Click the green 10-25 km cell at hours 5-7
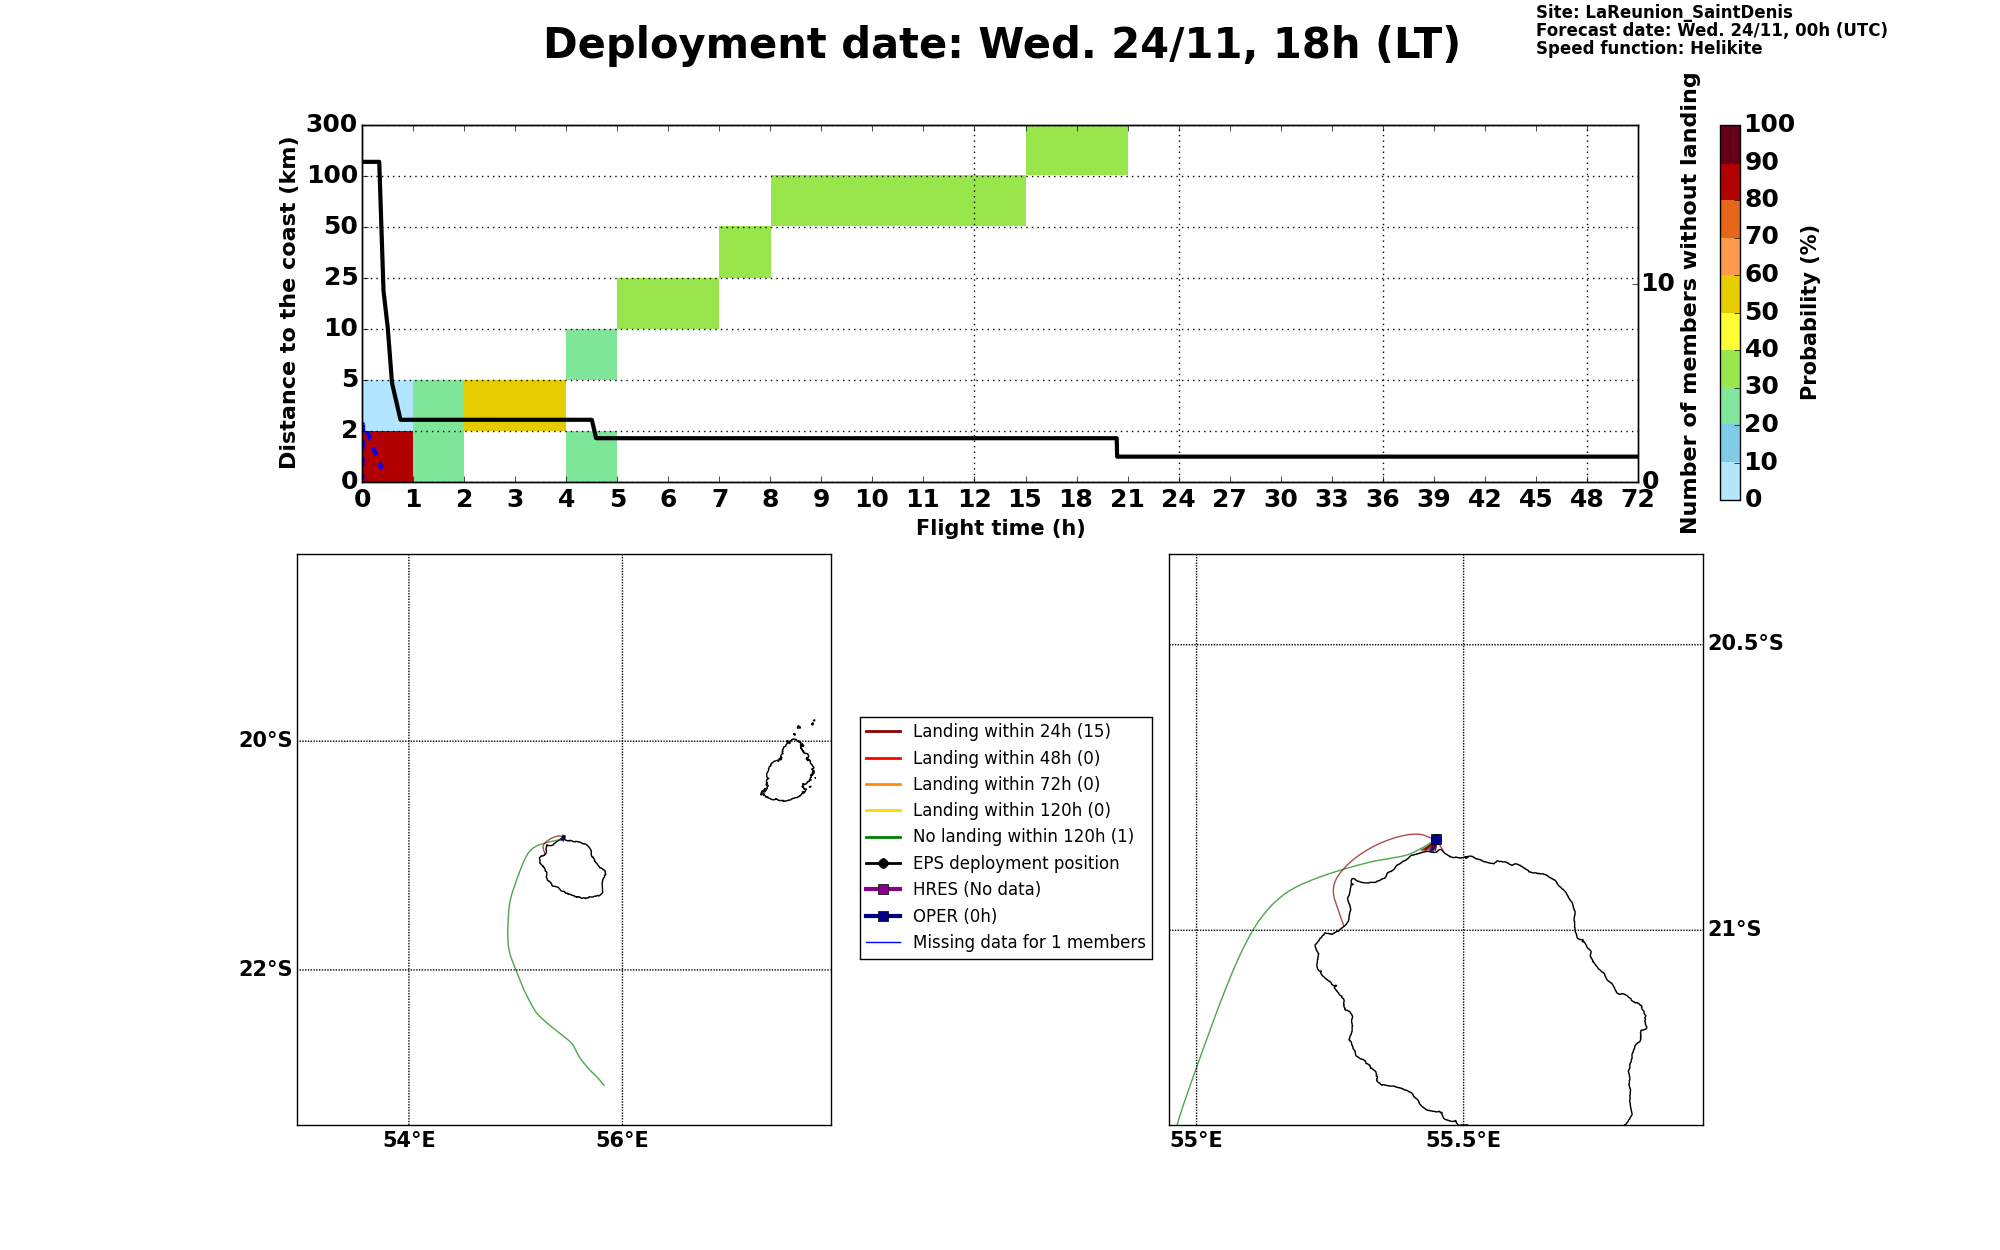 coord(668,303)
